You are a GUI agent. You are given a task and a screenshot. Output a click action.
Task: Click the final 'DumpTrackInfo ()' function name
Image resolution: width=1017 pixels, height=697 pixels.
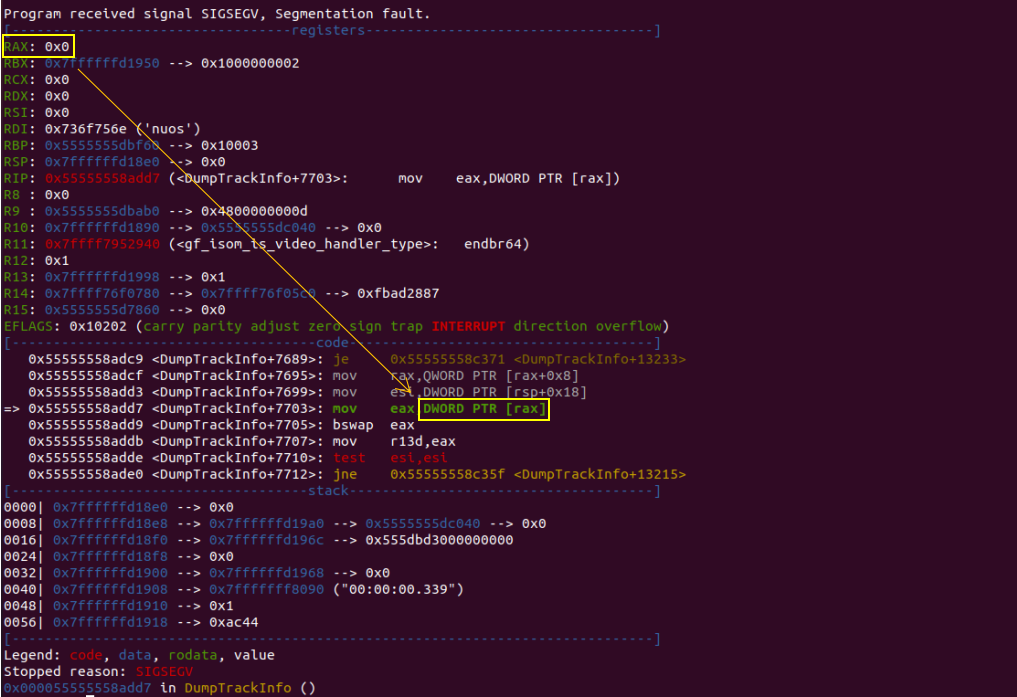[x=250, y=688]
